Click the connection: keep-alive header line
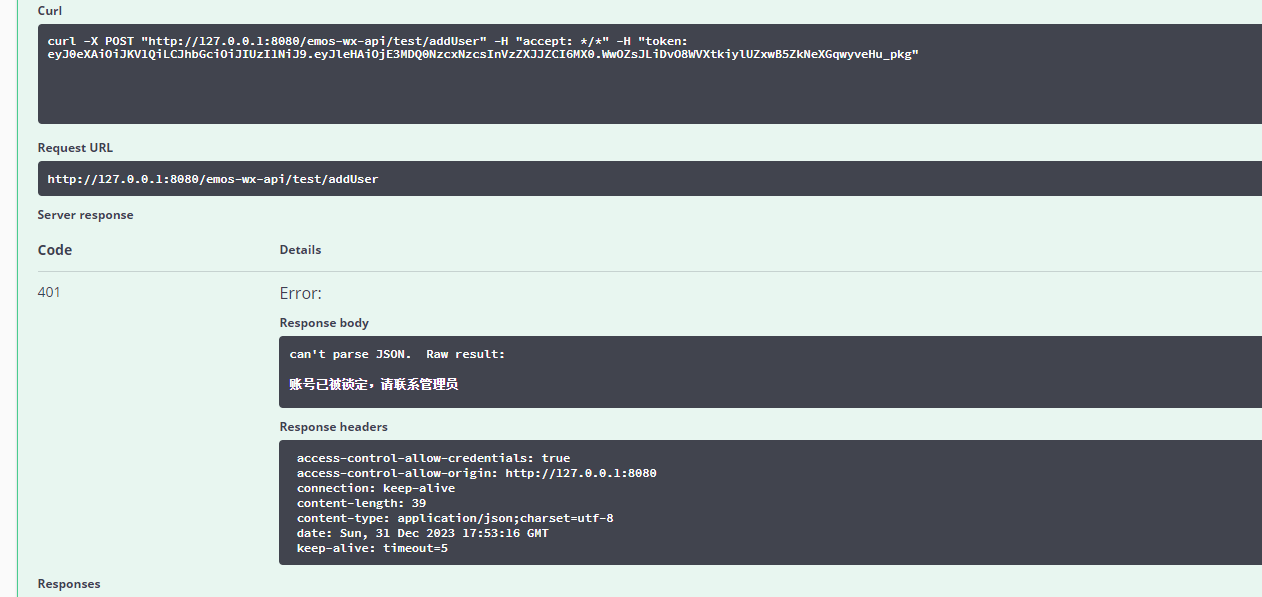The image size is (1262, 597). (x=376, y=488)
